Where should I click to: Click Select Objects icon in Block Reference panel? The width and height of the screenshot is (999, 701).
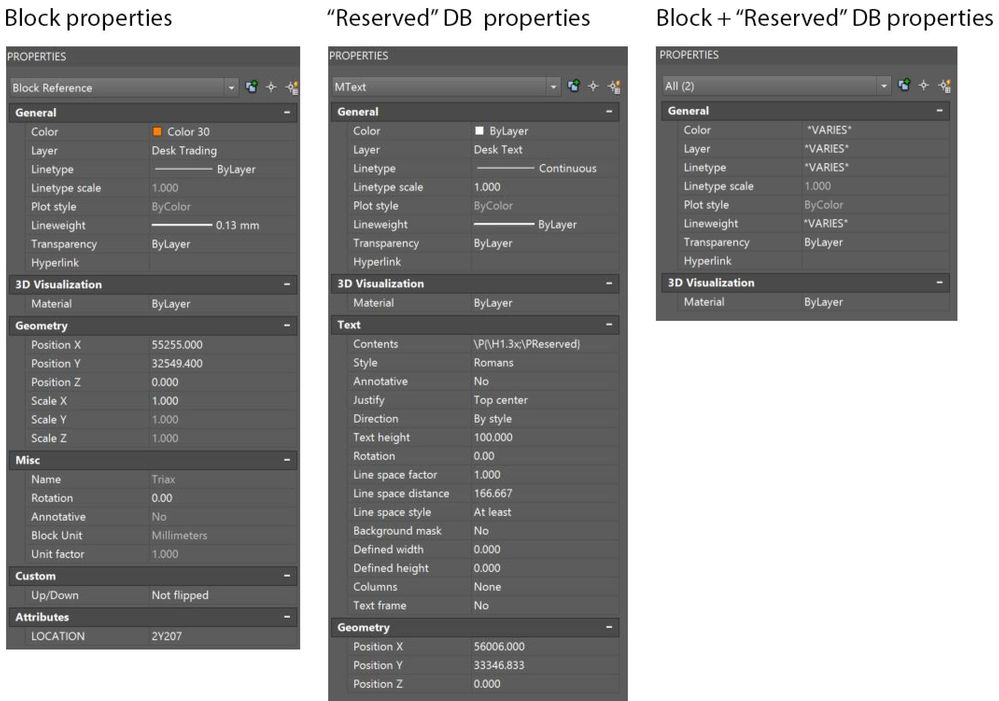coord(271,88)
